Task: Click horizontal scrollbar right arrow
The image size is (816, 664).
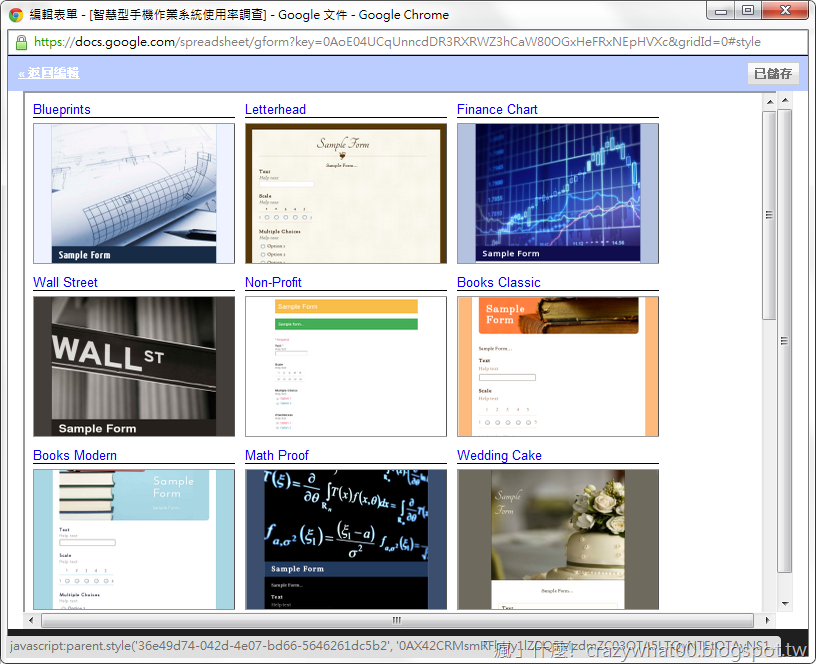Action: [767, 620]
